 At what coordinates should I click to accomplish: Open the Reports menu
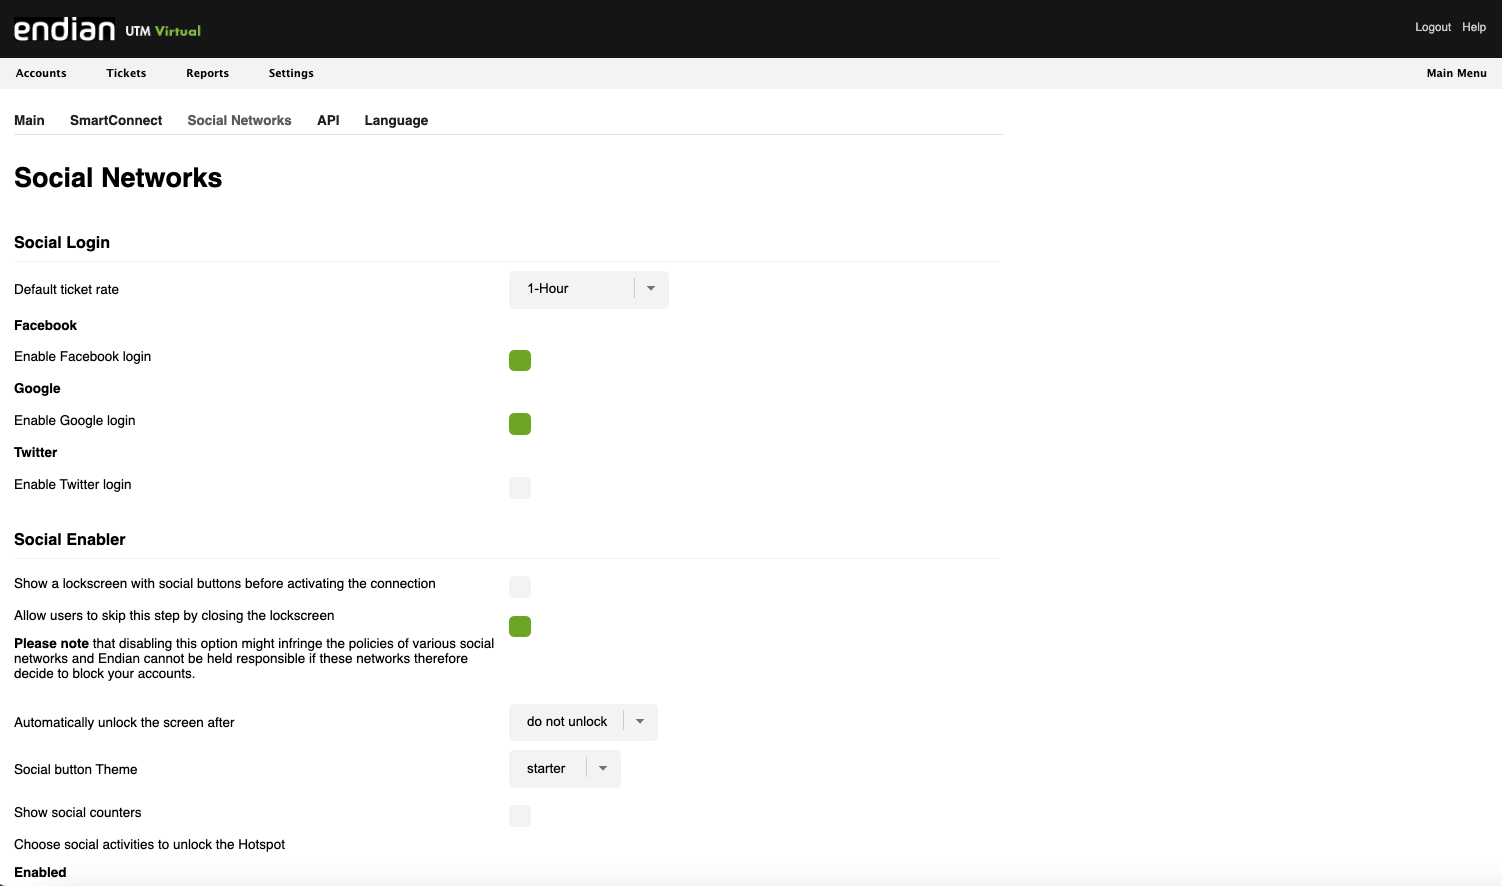pos(207,73)
